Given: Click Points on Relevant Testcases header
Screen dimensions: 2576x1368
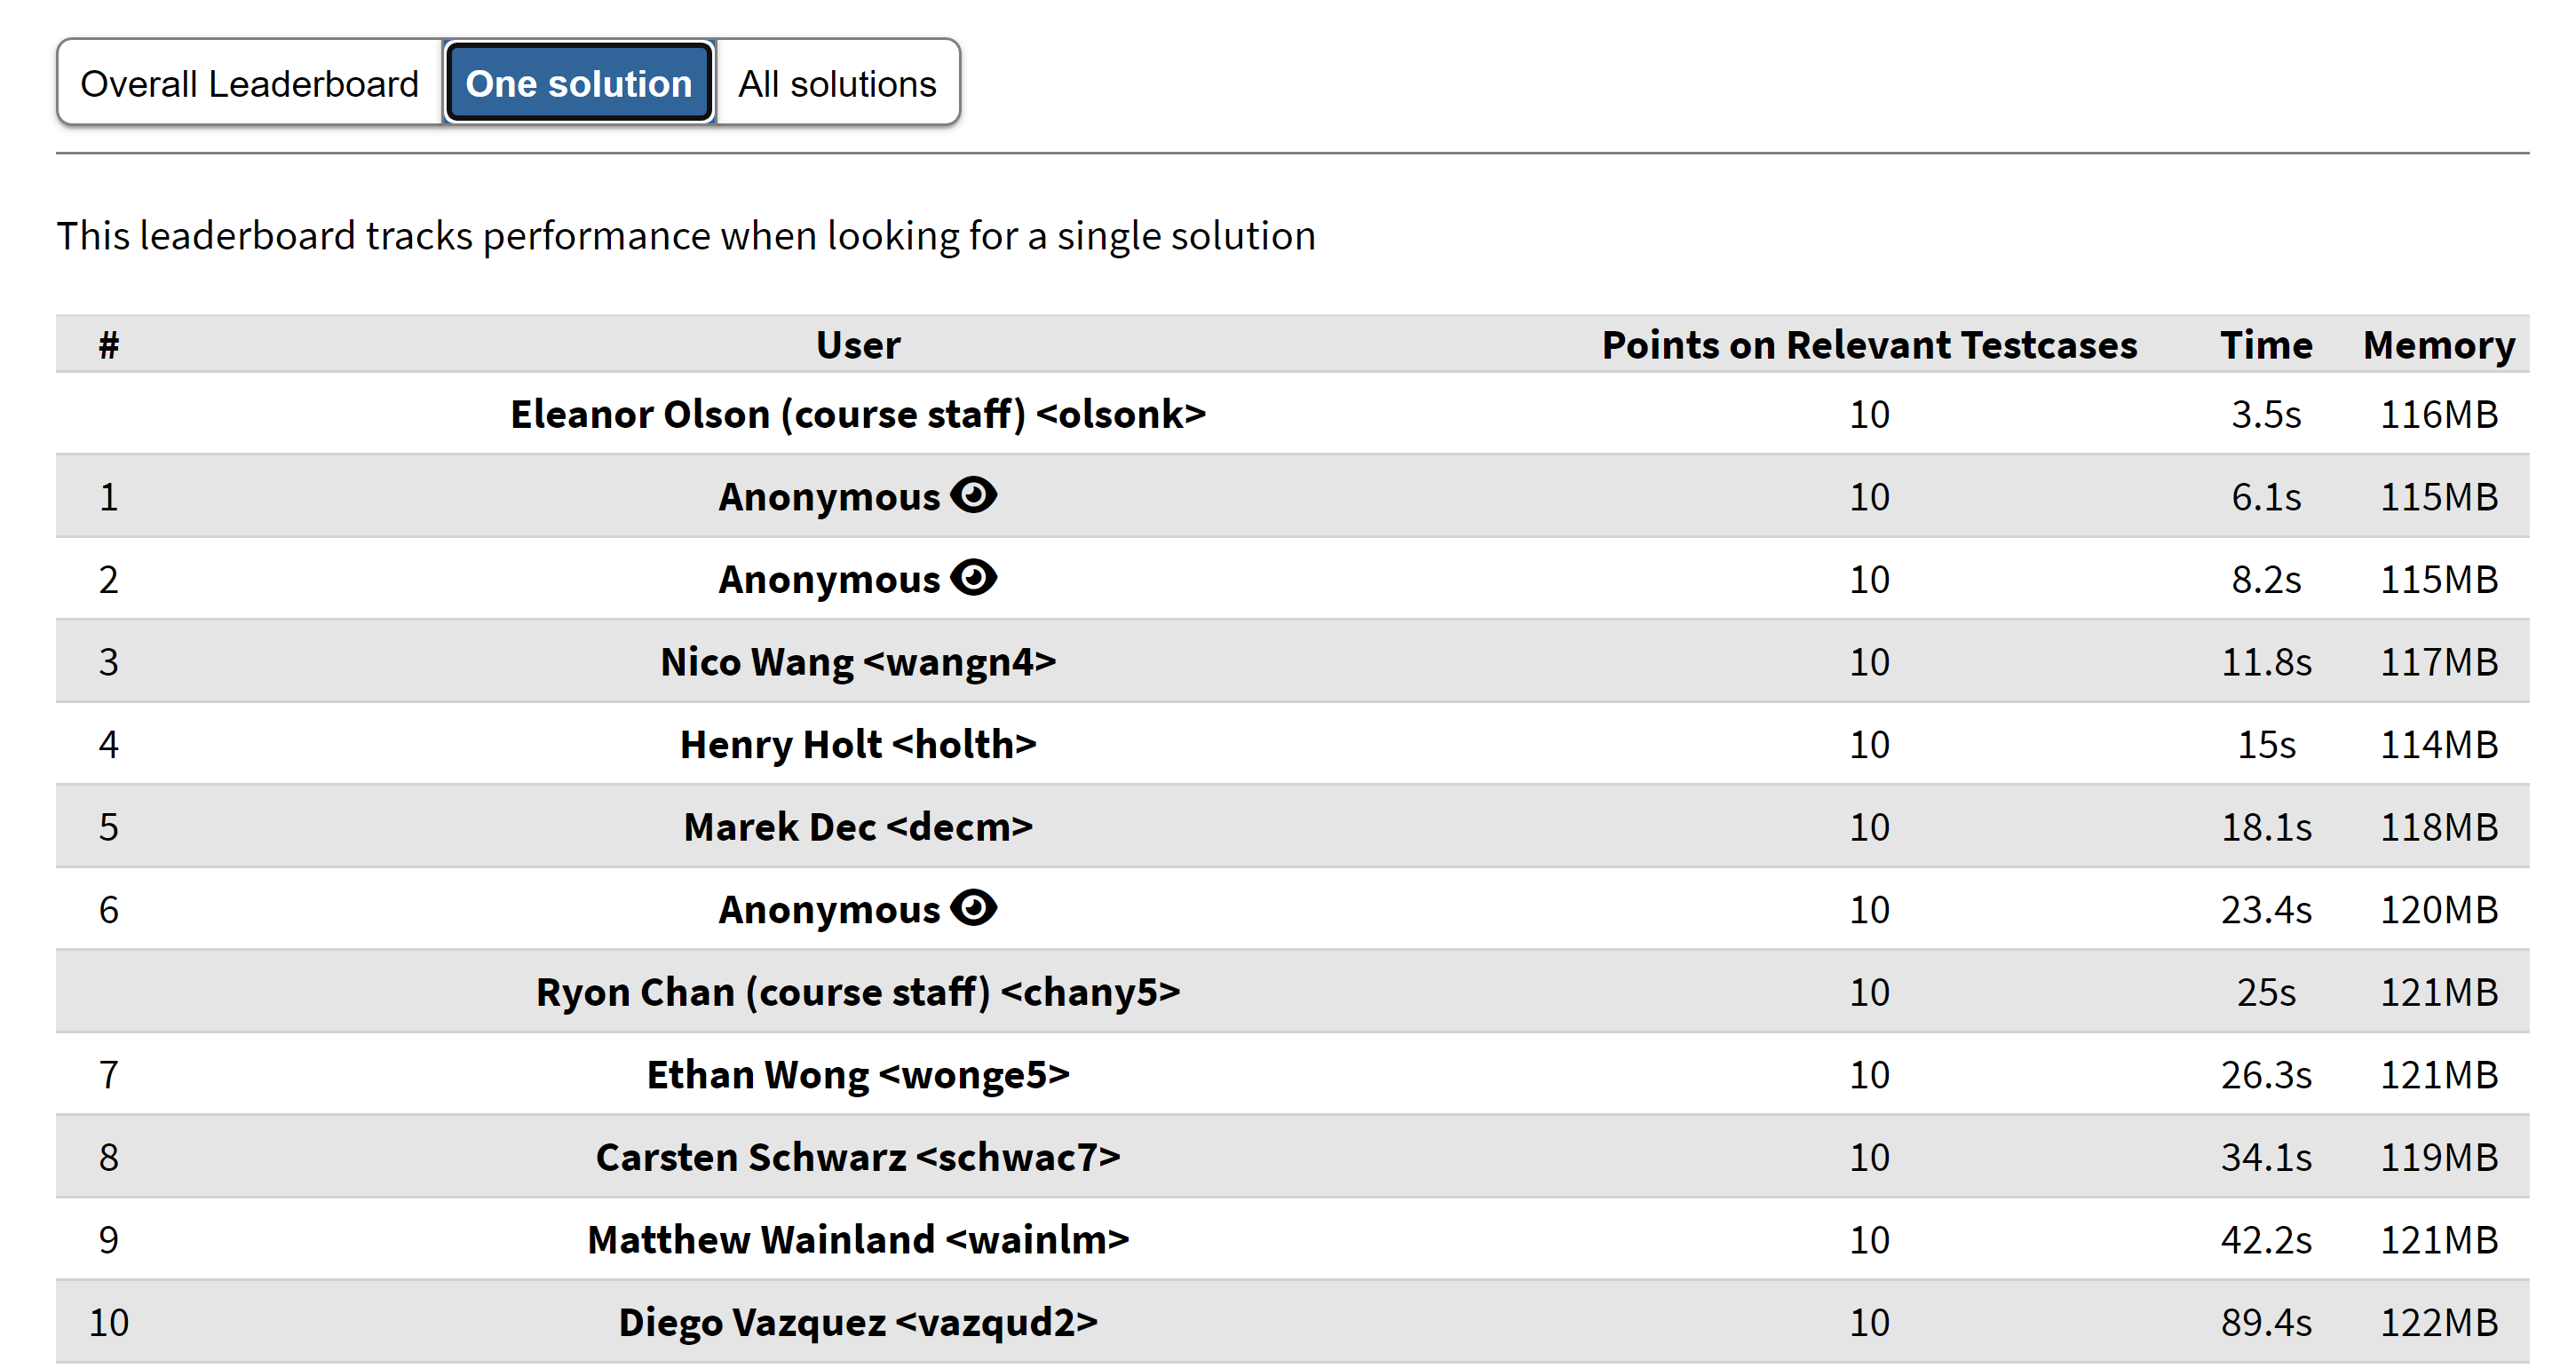Looking at the screenshot, I should pos(1869,345).
